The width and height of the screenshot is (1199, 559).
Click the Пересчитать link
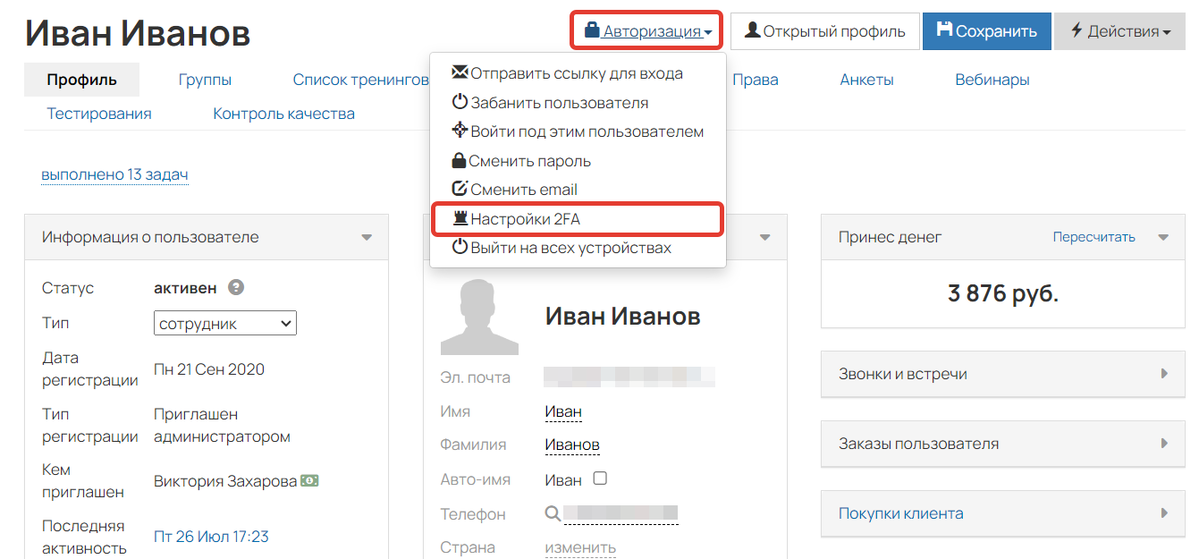[1093, 238]
